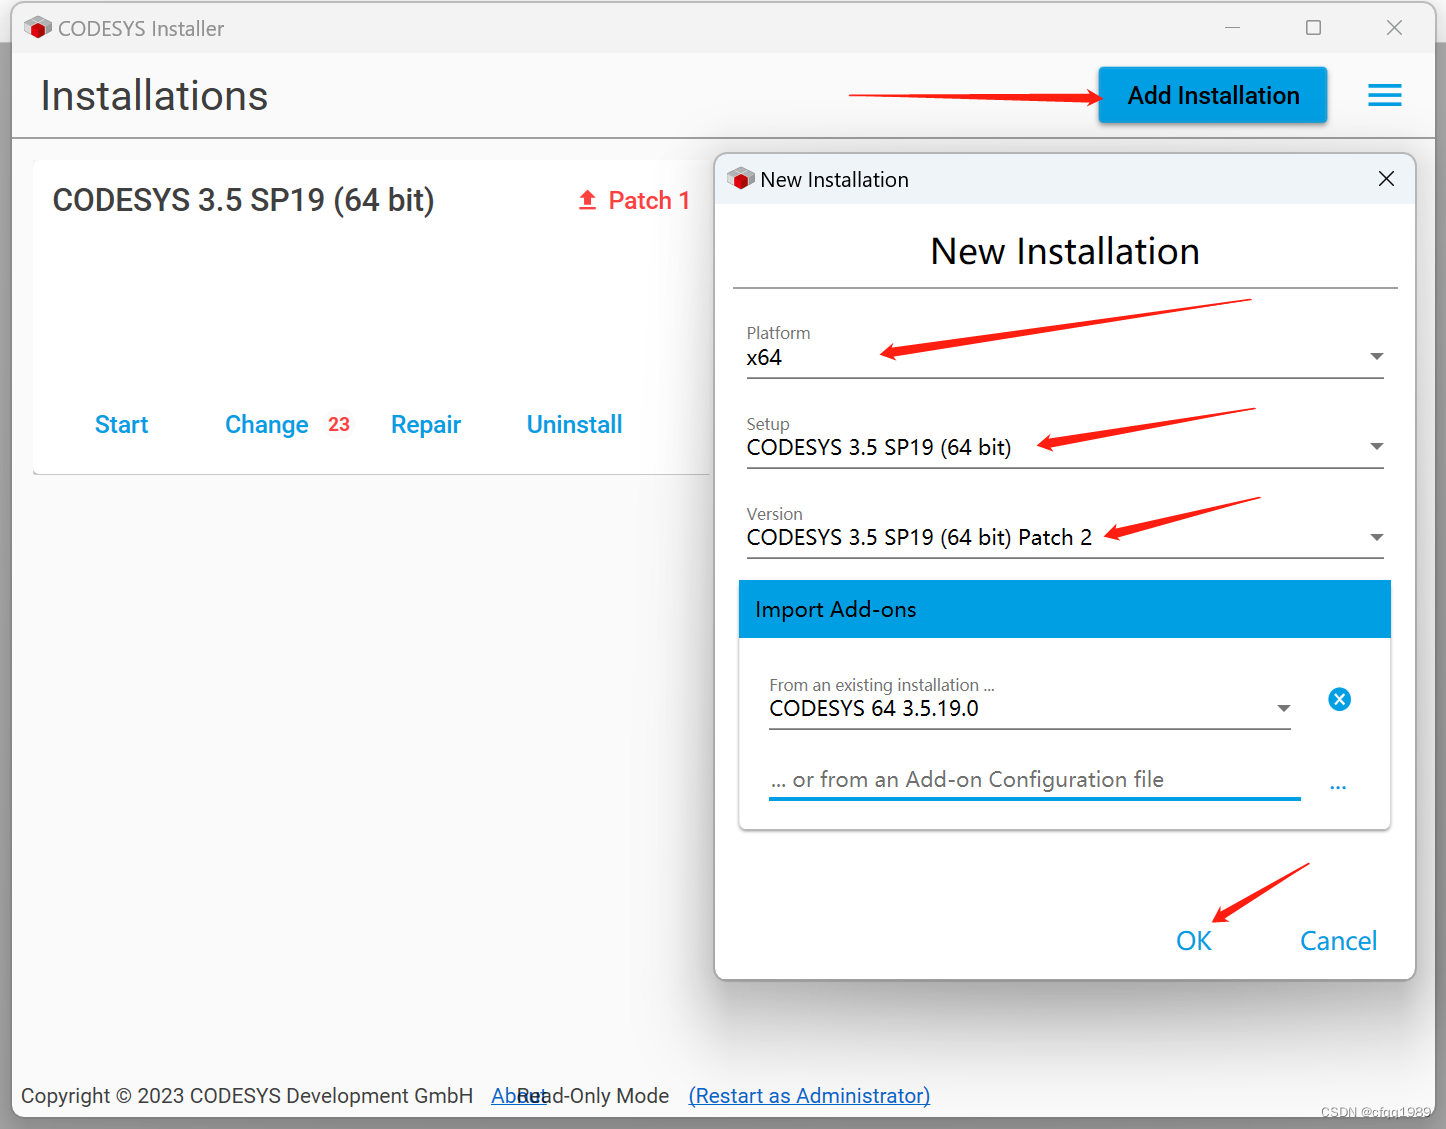Browse for Add-on Configuration file
Image resolution: width=1446 pixels, height=1129 pixels.
coord(1338,788)
